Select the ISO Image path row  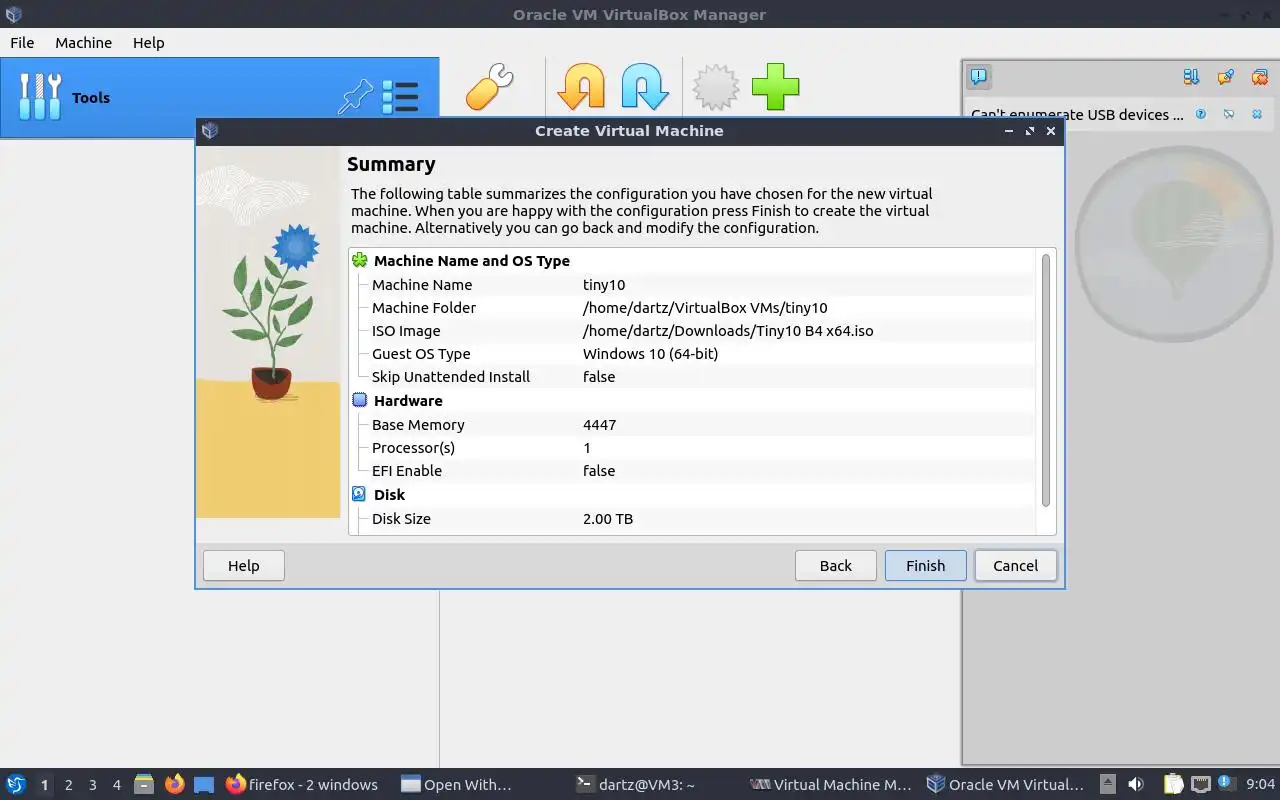(694, 330)
